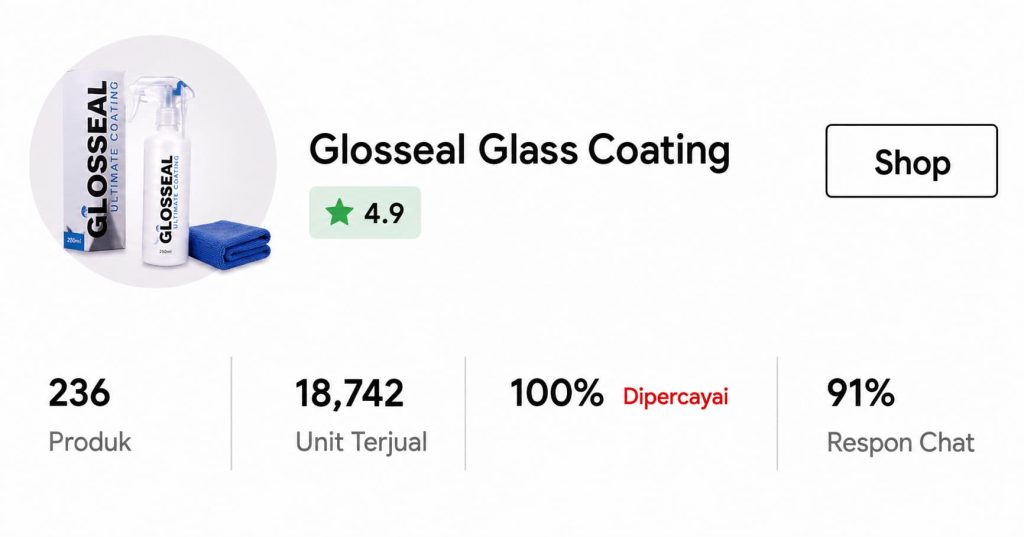Click the Shop button
Screen dimensions: 1024x537
click(912, 161)
